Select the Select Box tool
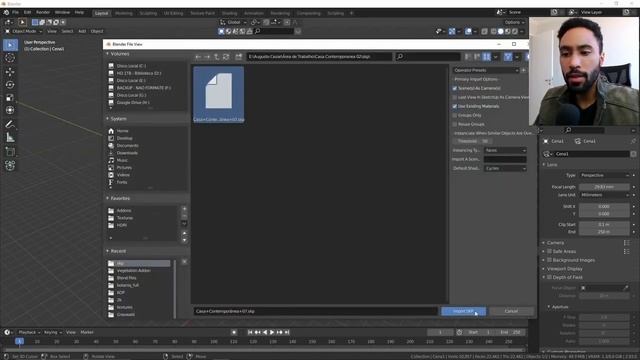 [x=10, y=44]
